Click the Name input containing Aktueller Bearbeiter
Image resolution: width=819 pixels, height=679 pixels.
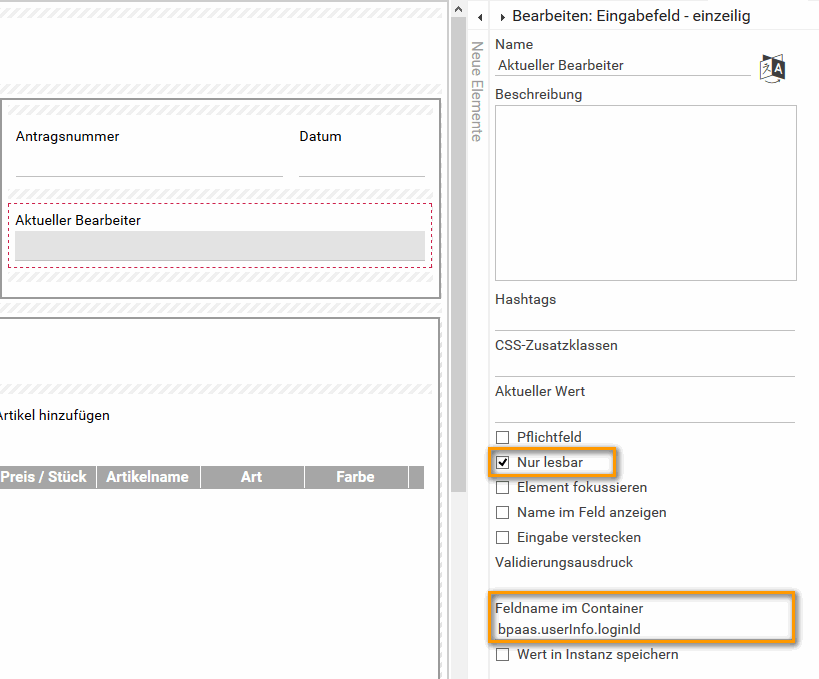(x=622, y=66)
